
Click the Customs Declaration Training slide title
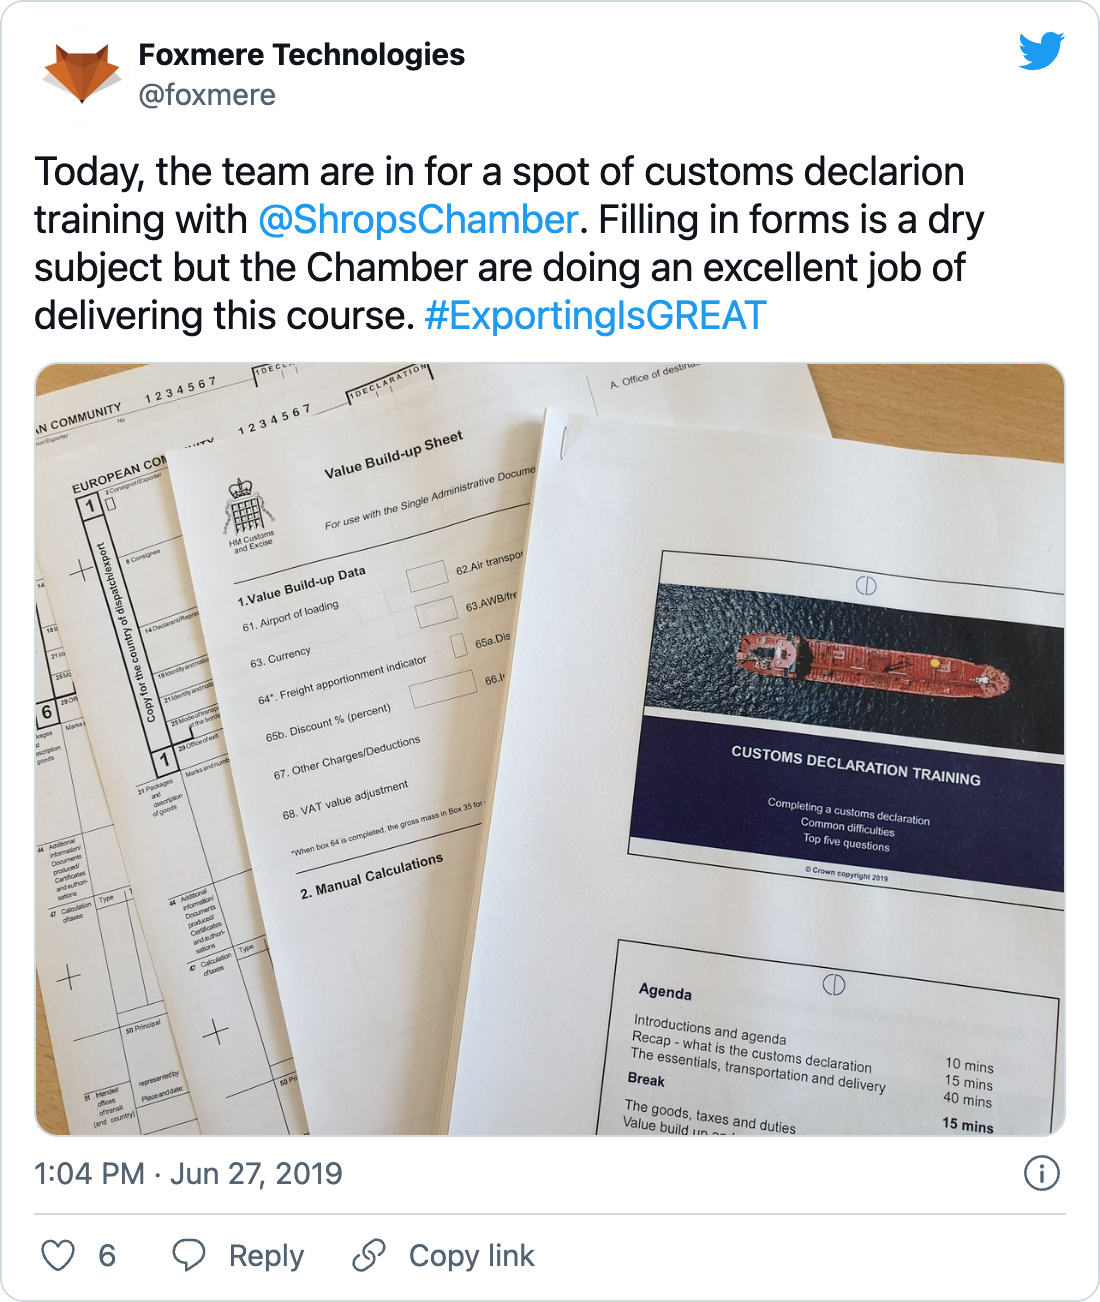855,765
